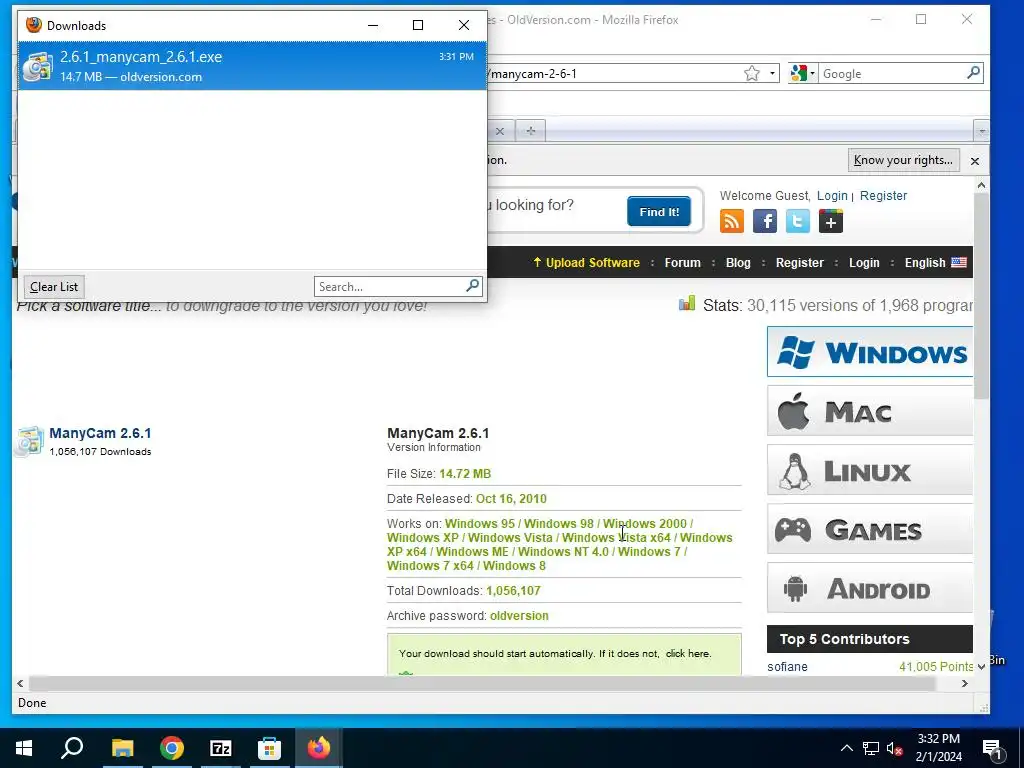Open the Blog nav item
1024x768 pixels.
(x=738, y=263)
